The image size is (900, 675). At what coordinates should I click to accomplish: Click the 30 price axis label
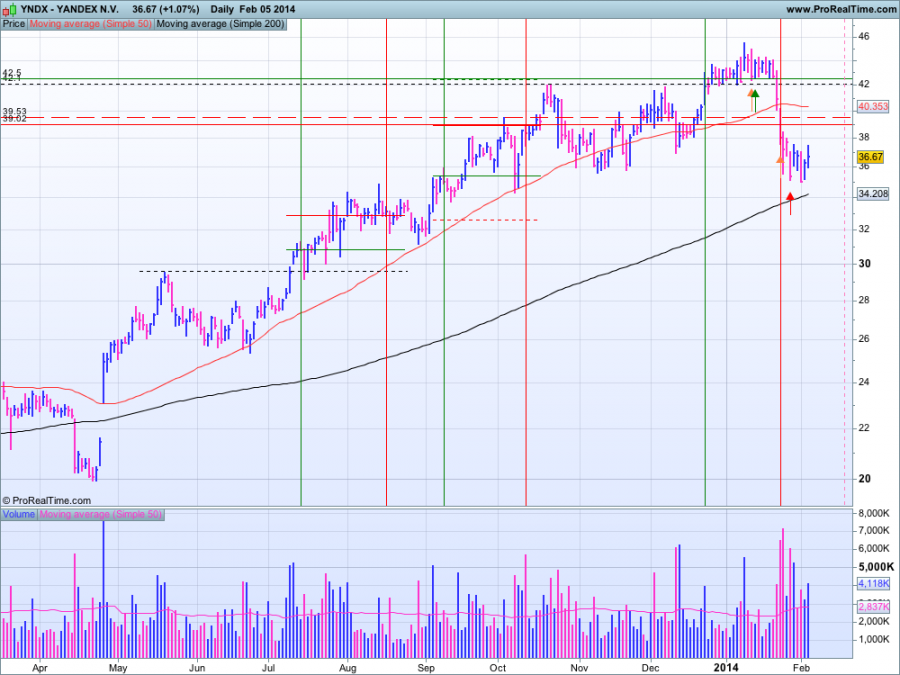tap(864, 263)
